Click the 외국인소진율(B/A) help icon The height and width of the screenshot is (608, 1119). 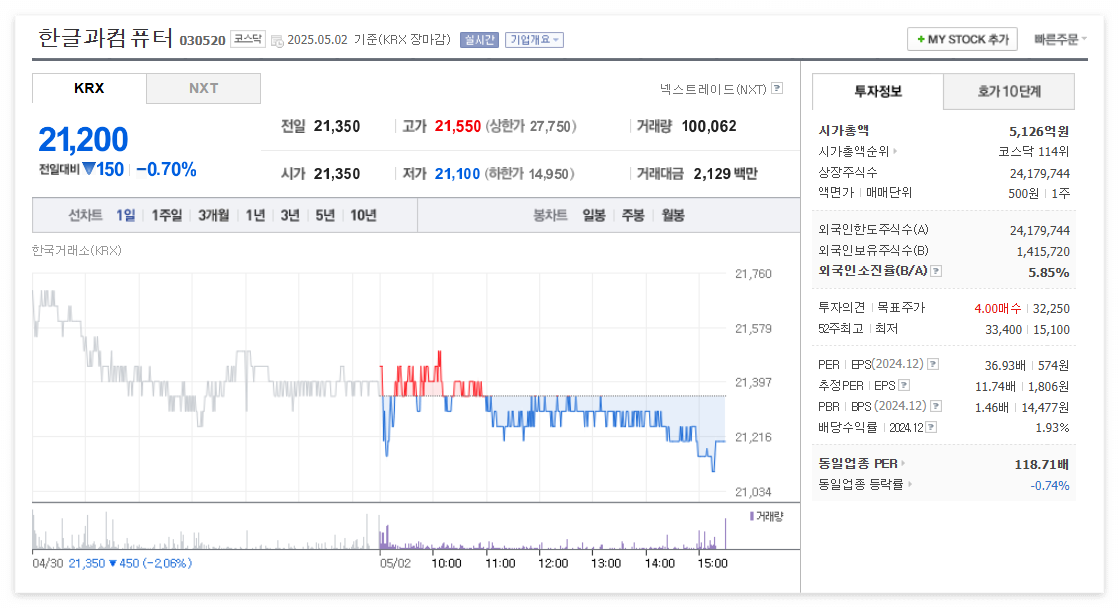click(937, 269)
